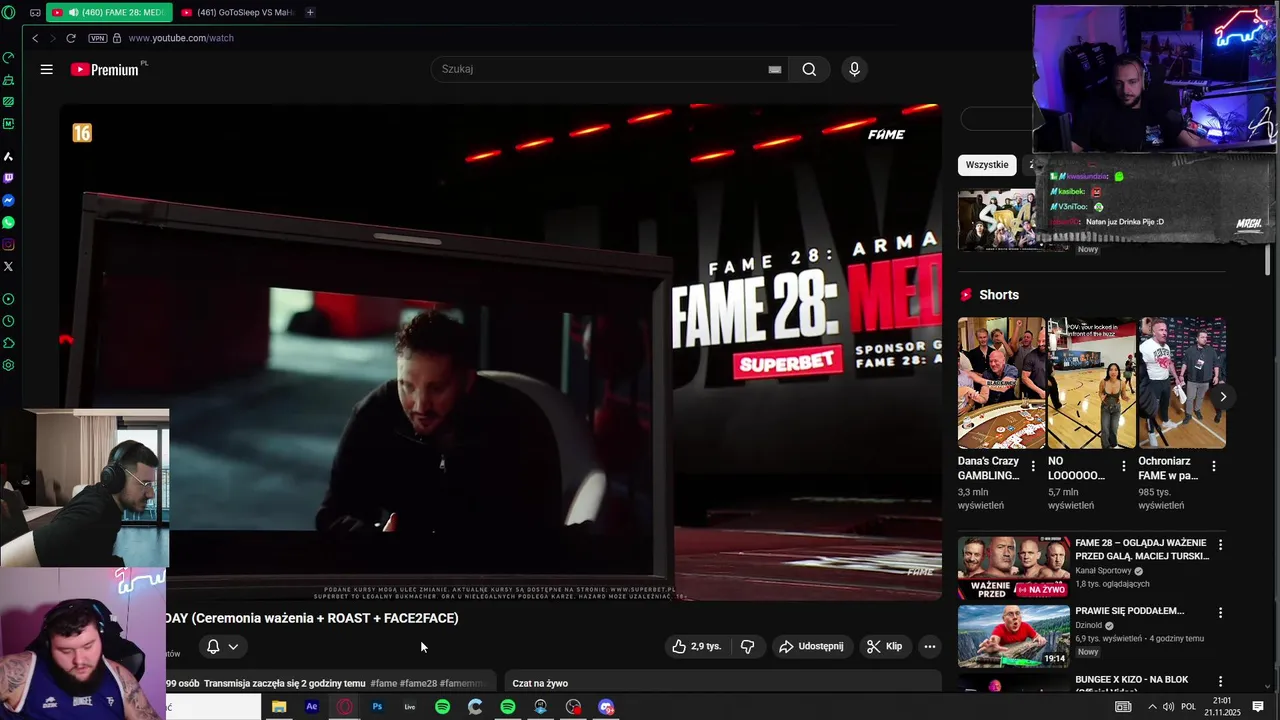The width and height of the screenshot is (1280, 720).
Task: Share video with Udostępnij button
Action: 812,646
